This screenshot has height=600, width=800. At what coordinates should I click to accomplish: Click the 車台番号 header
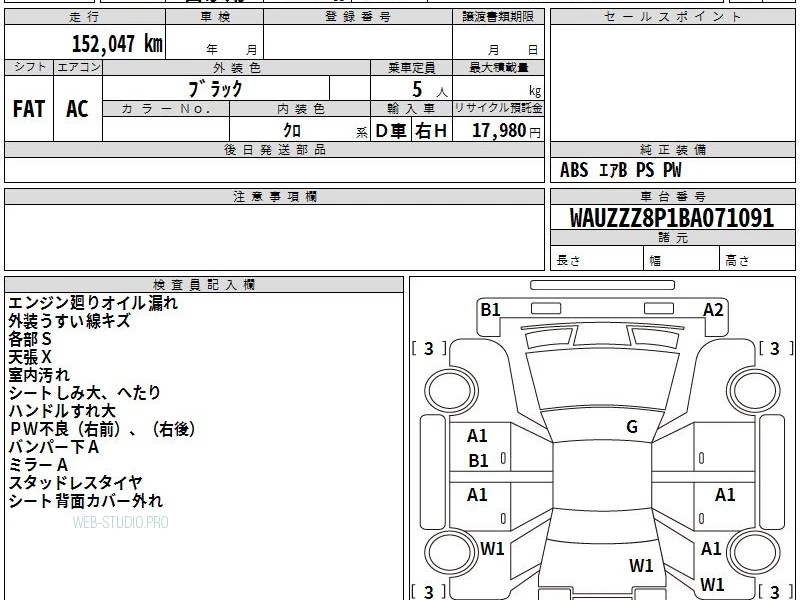(672, 196)
